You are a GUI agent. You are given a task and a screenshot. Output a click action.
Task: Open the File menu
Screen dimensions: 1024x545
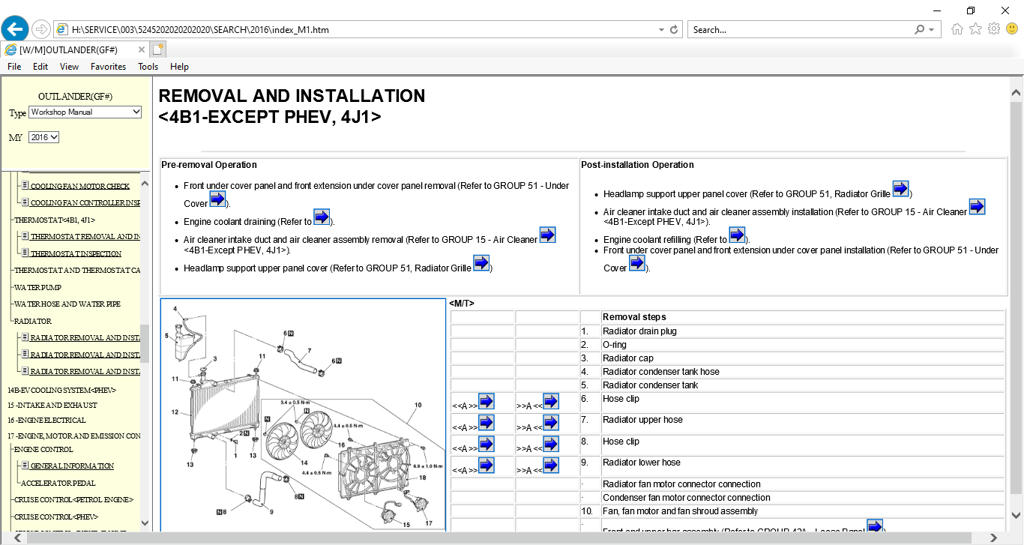click(x=14, y=67)
